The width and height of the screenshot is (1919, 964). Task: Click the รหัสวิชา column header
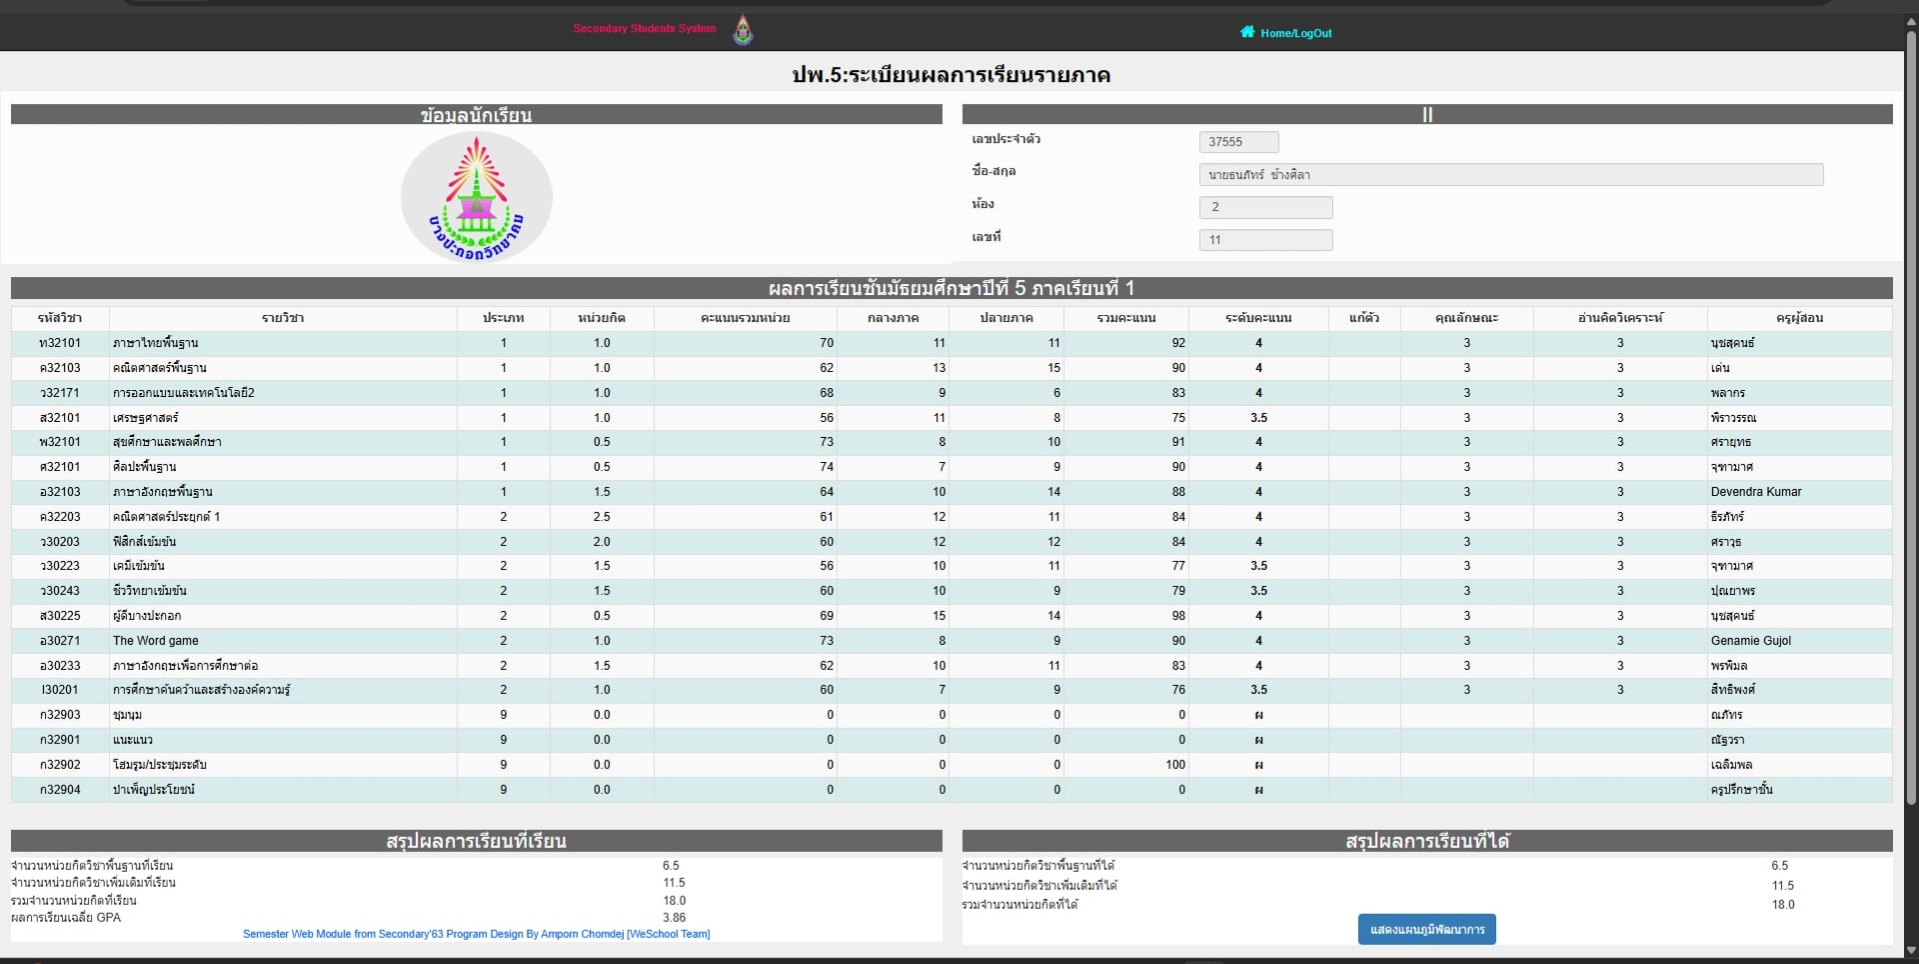tap(60, 318)
